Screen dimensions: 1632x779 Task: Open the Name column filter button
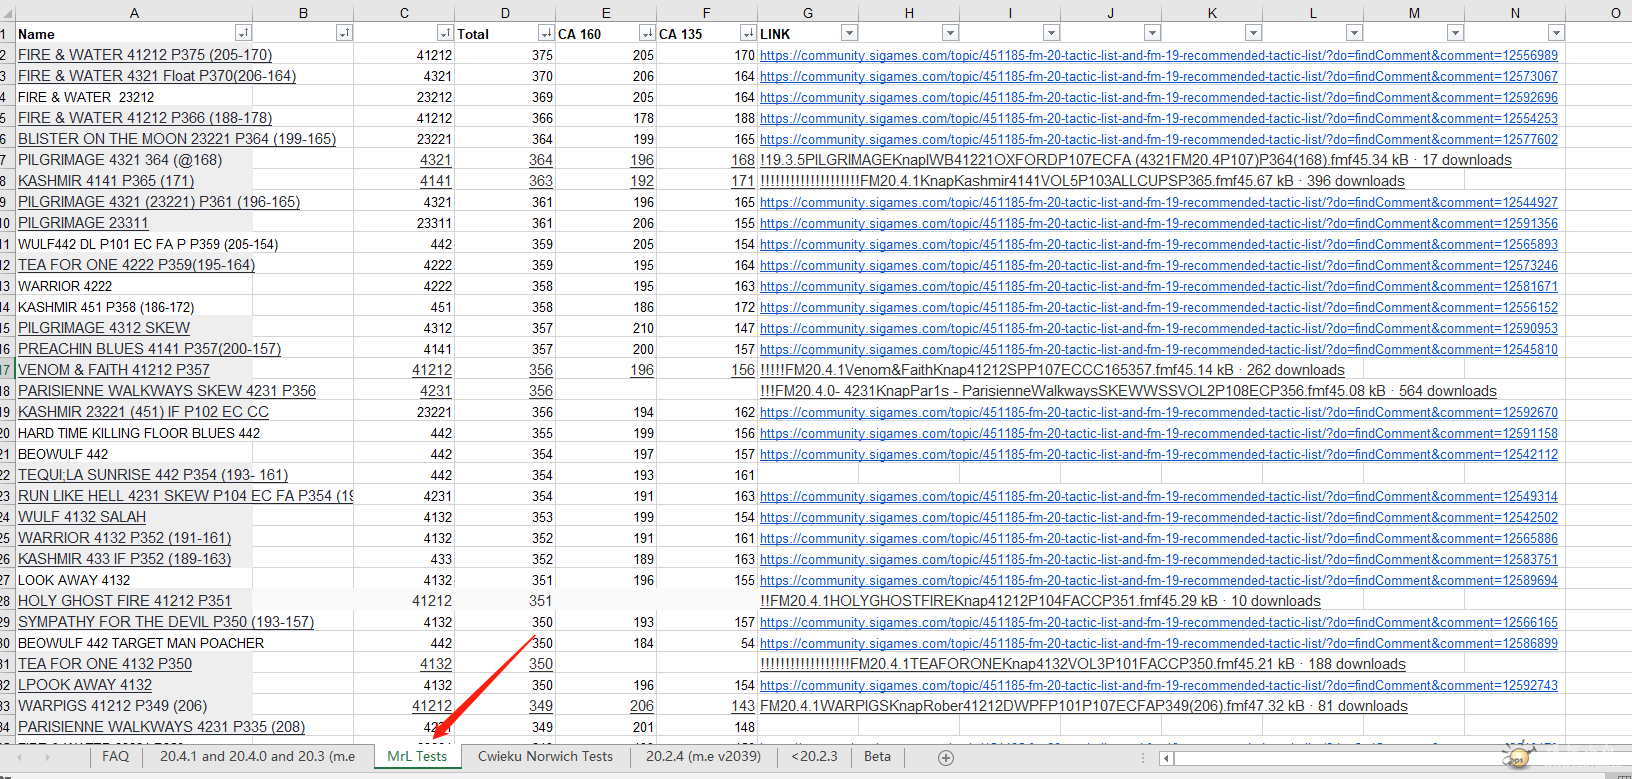tap(242, 34)
